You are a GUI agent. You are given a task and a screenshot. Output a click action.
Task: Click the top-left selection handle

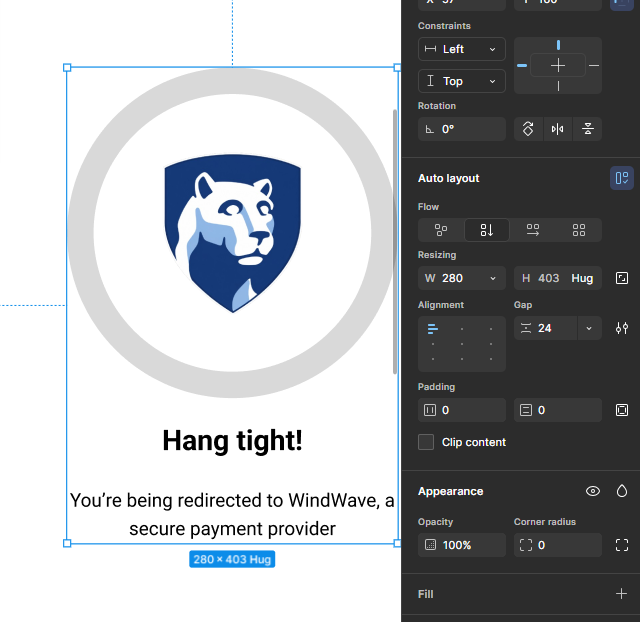tap(67, 68)
